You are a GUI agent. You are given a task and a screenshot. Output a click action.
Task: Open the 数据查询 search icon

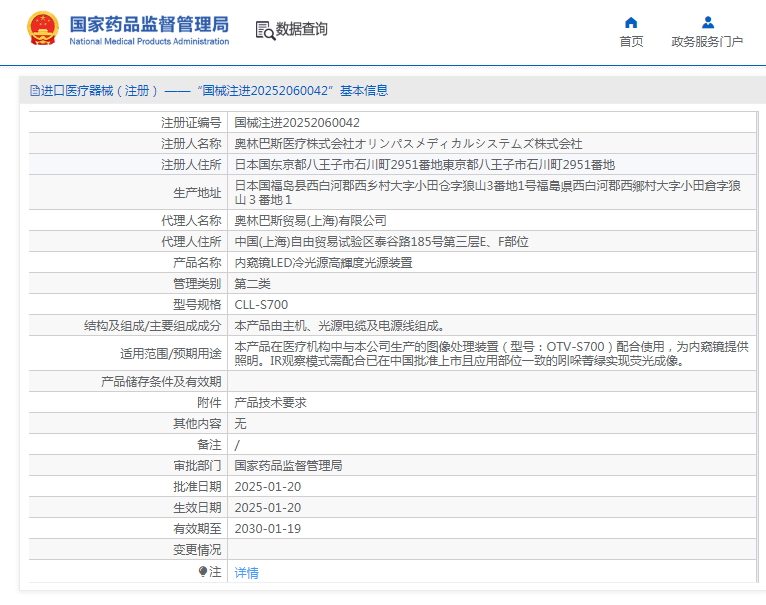[265, 30]
